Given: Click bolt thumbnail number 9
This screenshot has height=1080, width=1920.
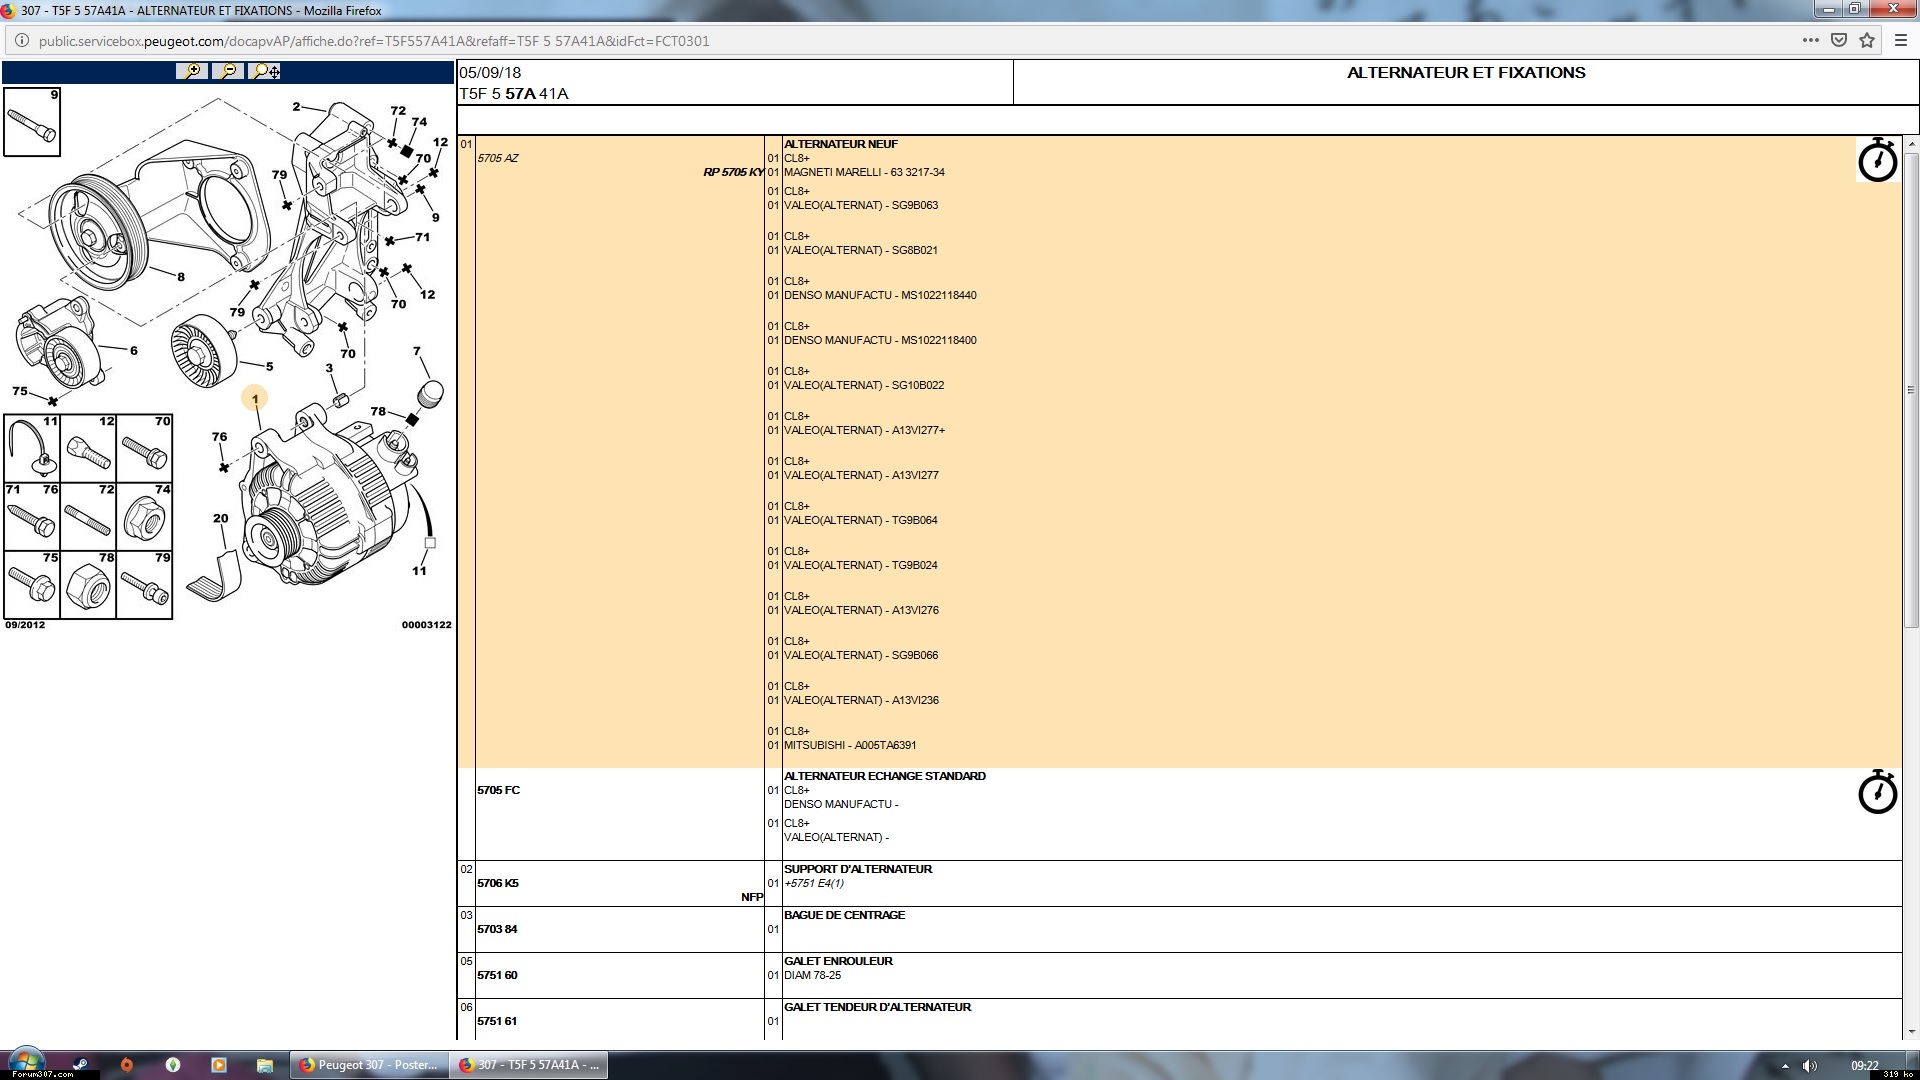Looking at the screenshot, I should click(x=32, y=123).
